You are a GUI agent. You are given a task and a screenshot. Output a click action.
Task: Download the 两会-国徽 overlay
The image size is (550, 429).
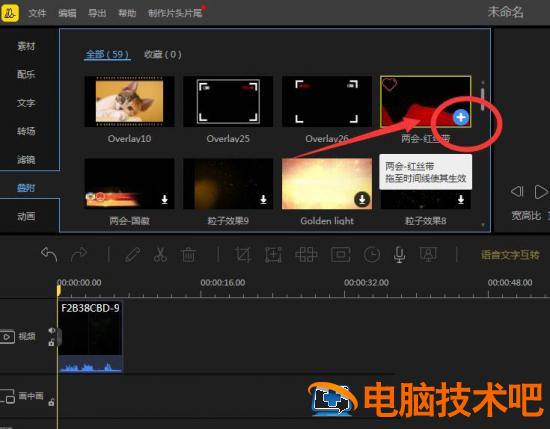click(x=164, y=200)
